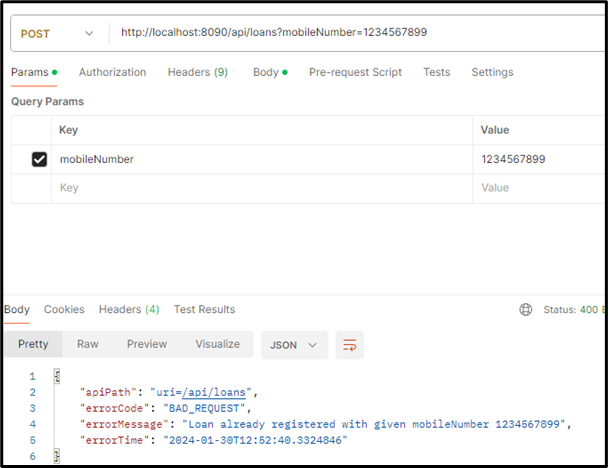Viewport: 608px width, 468px height.
Task: Select the request Body tab
Action: (x=268, y=73)
